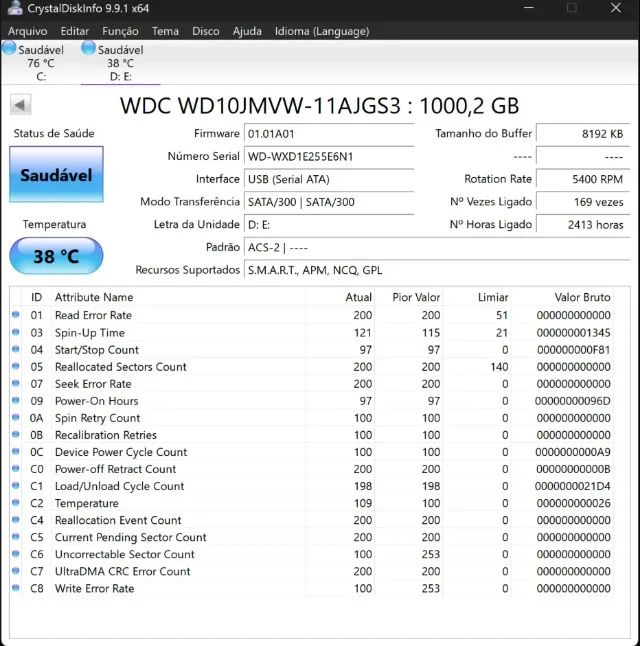Click the status dot of Recalibration Retries row
Image resolution: width=640 pixels, height=646 pixels.
pos(16,434)
